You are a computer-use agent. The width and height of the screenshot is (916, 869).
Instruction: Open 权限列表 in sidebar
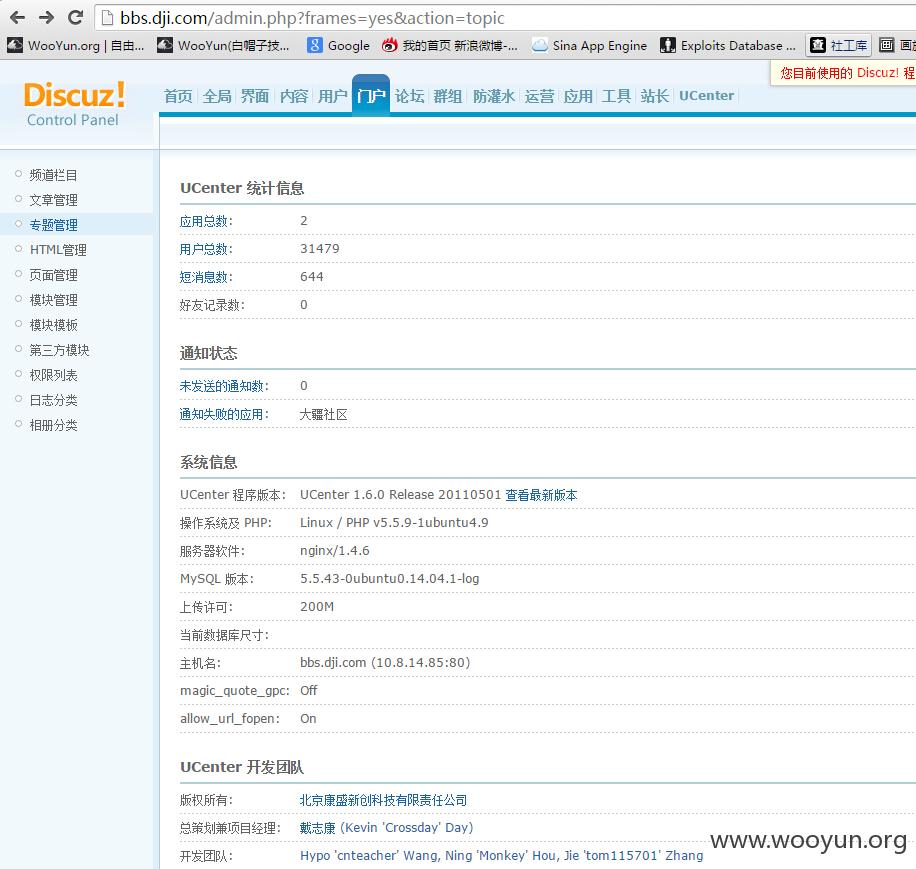(x=53, y=376)
